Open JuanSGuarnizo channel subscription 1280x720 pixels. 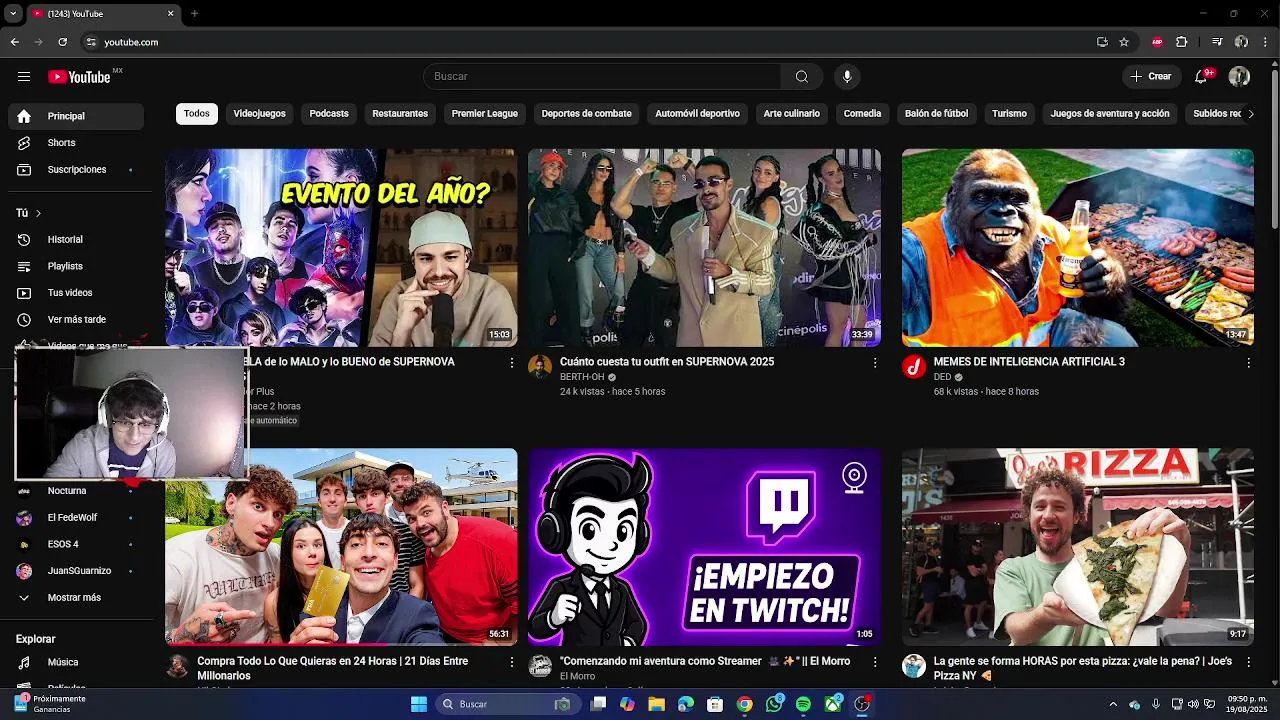(76, 571)
